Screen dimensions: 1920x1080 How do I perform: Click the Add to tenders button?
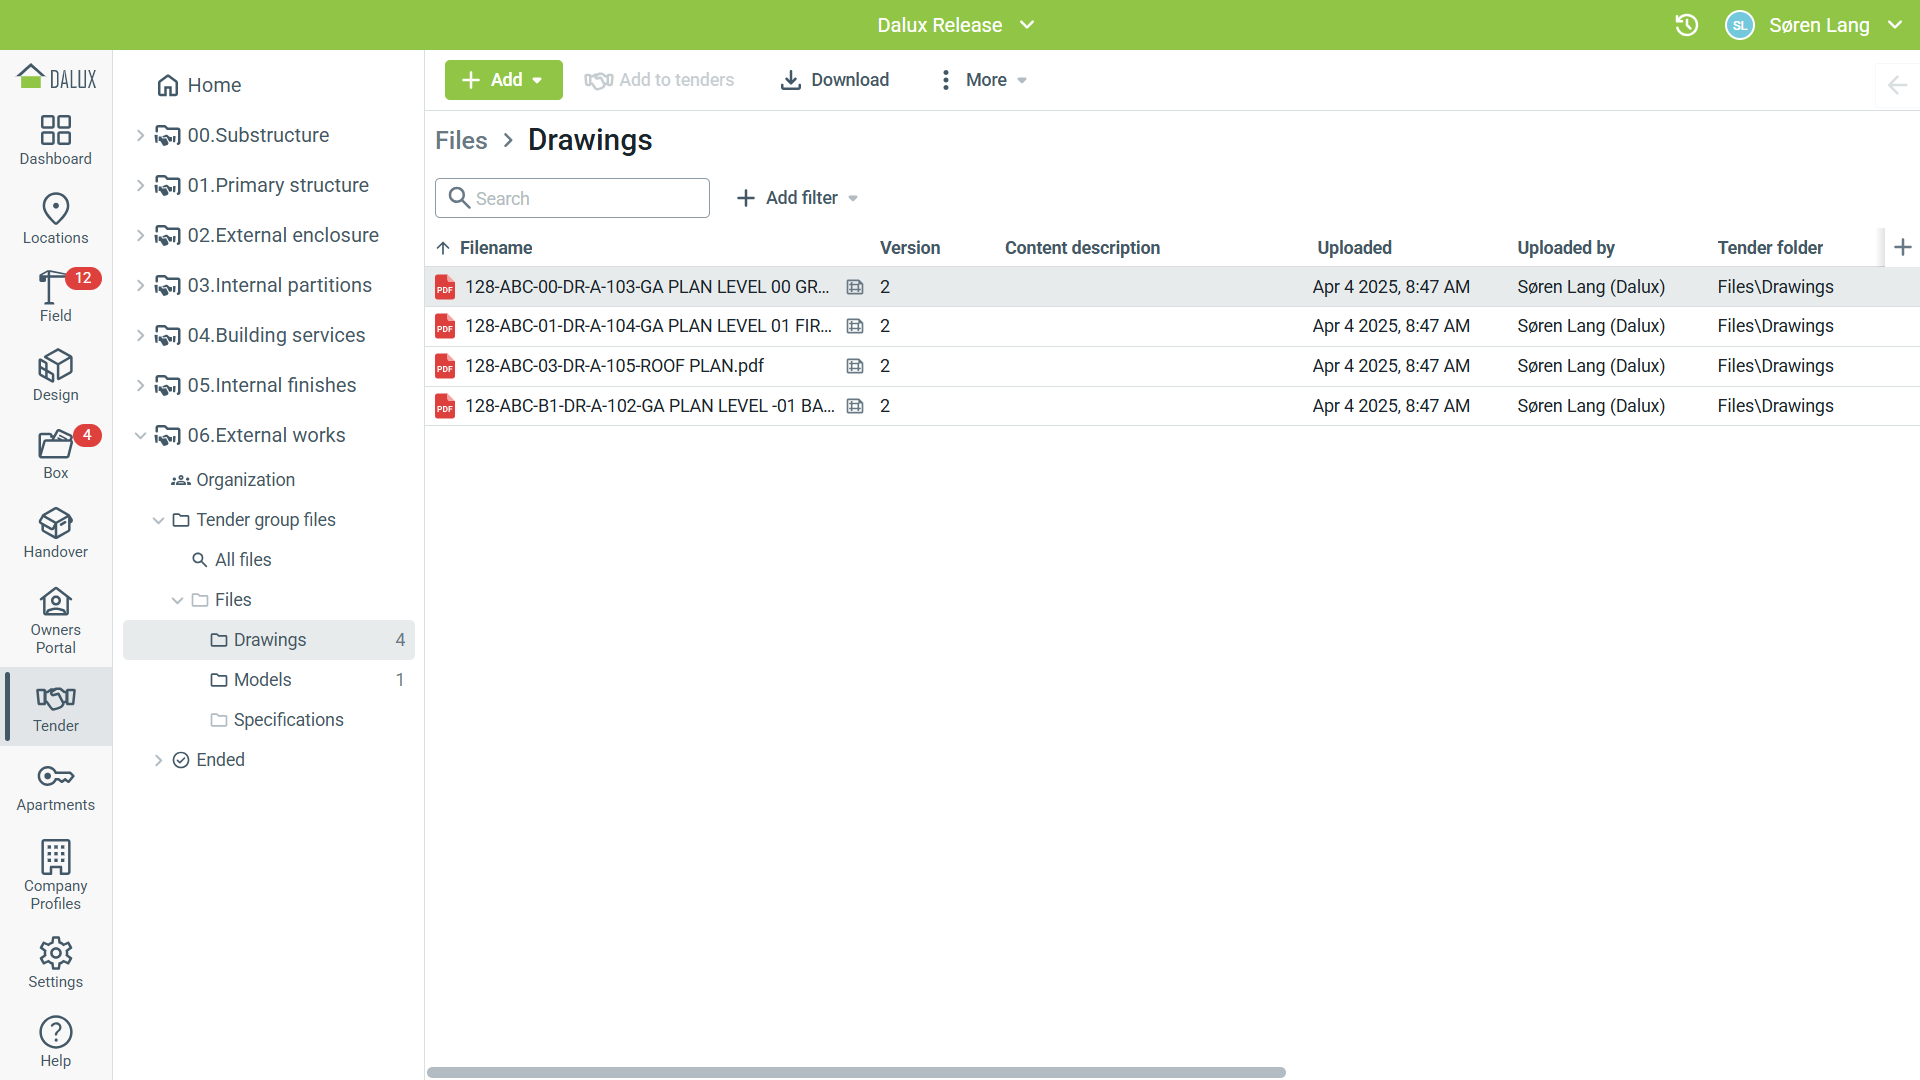coord(659,80)
